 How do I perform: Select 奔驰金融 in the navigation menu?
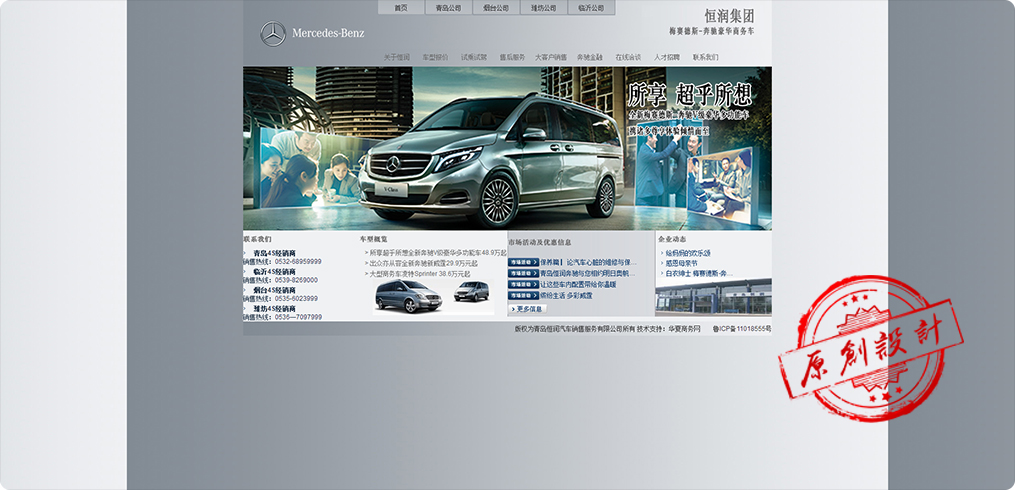(590, 57)
